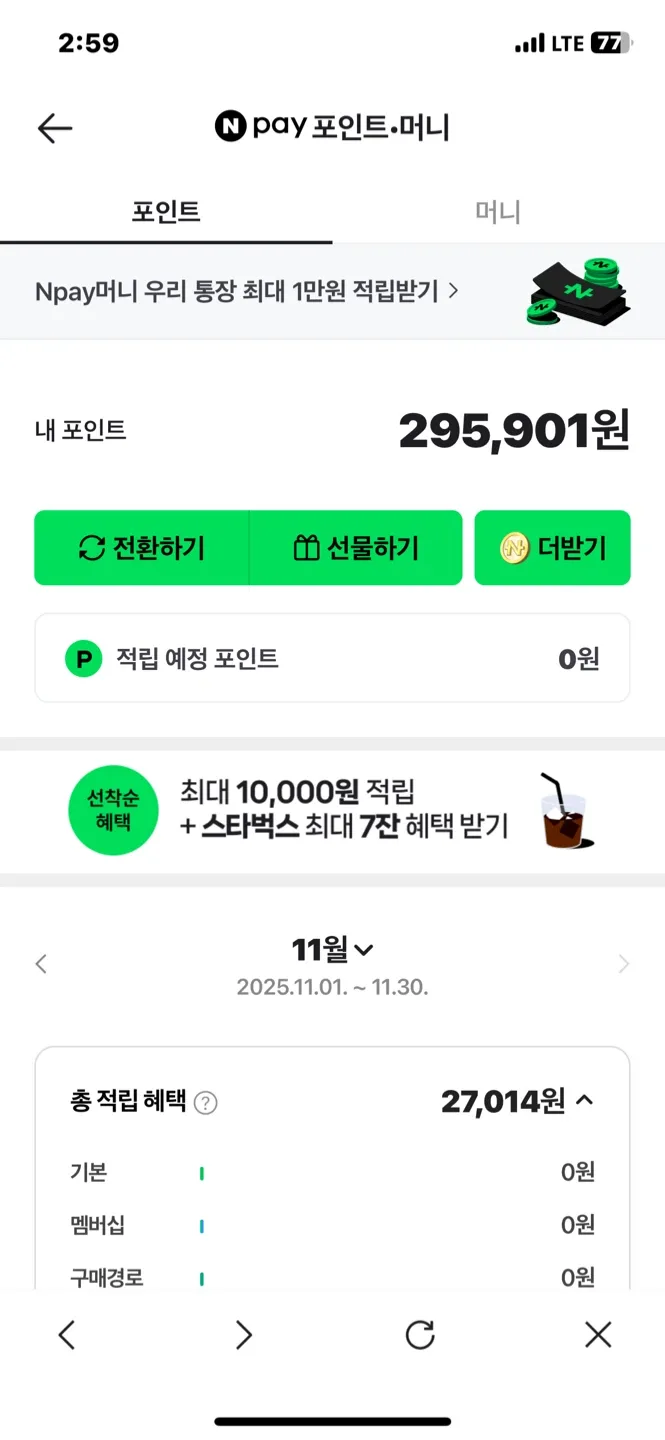
Task: Go to the previous month
Action: click(41, 964)
